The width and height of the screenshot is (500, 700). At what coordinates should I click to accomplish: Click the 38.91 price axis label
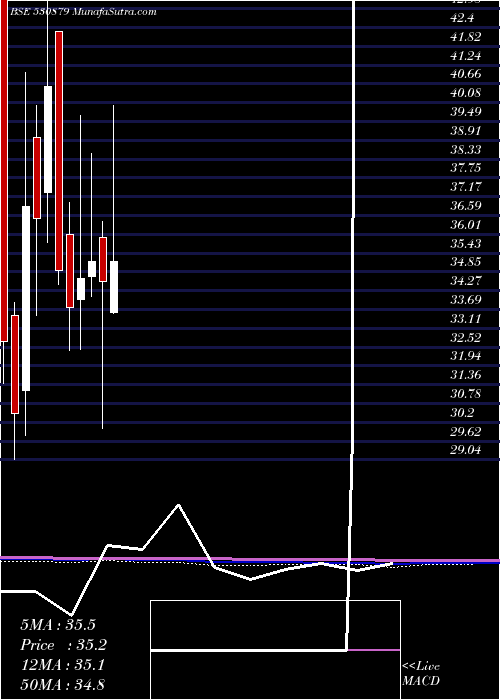(466, 131)
